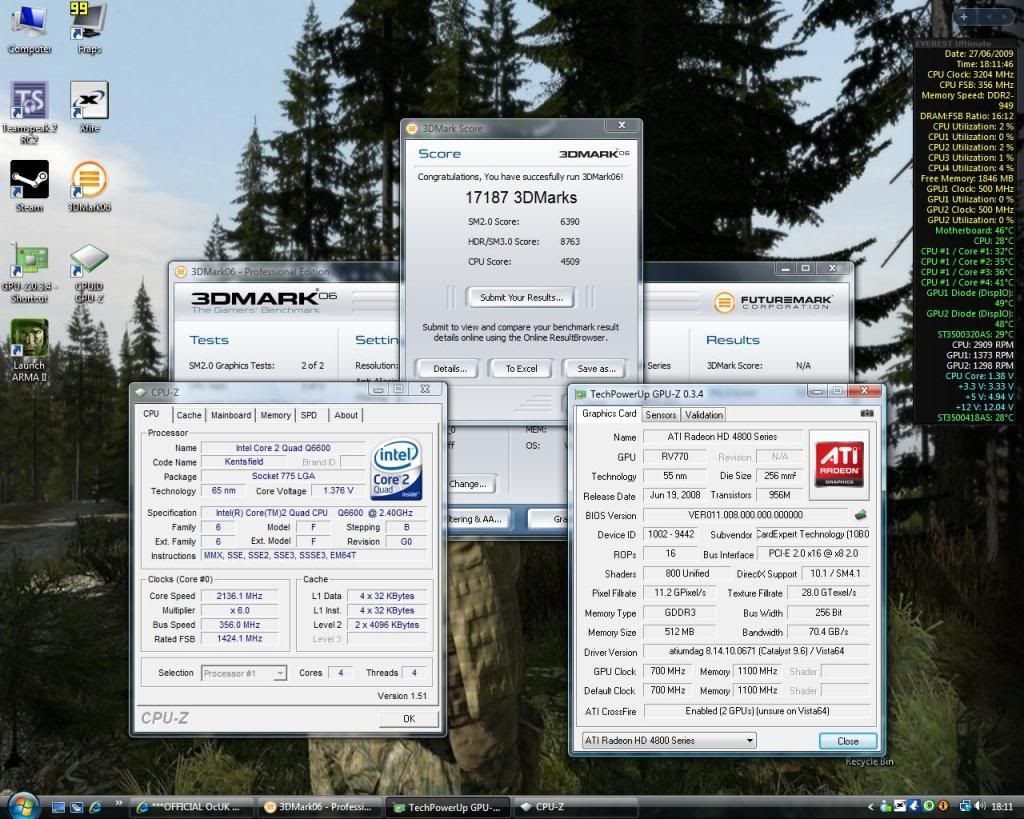Viewport: 1024px width, 819px height.
Task: Open the Computer desktop icon
Action: coord(29,28)
